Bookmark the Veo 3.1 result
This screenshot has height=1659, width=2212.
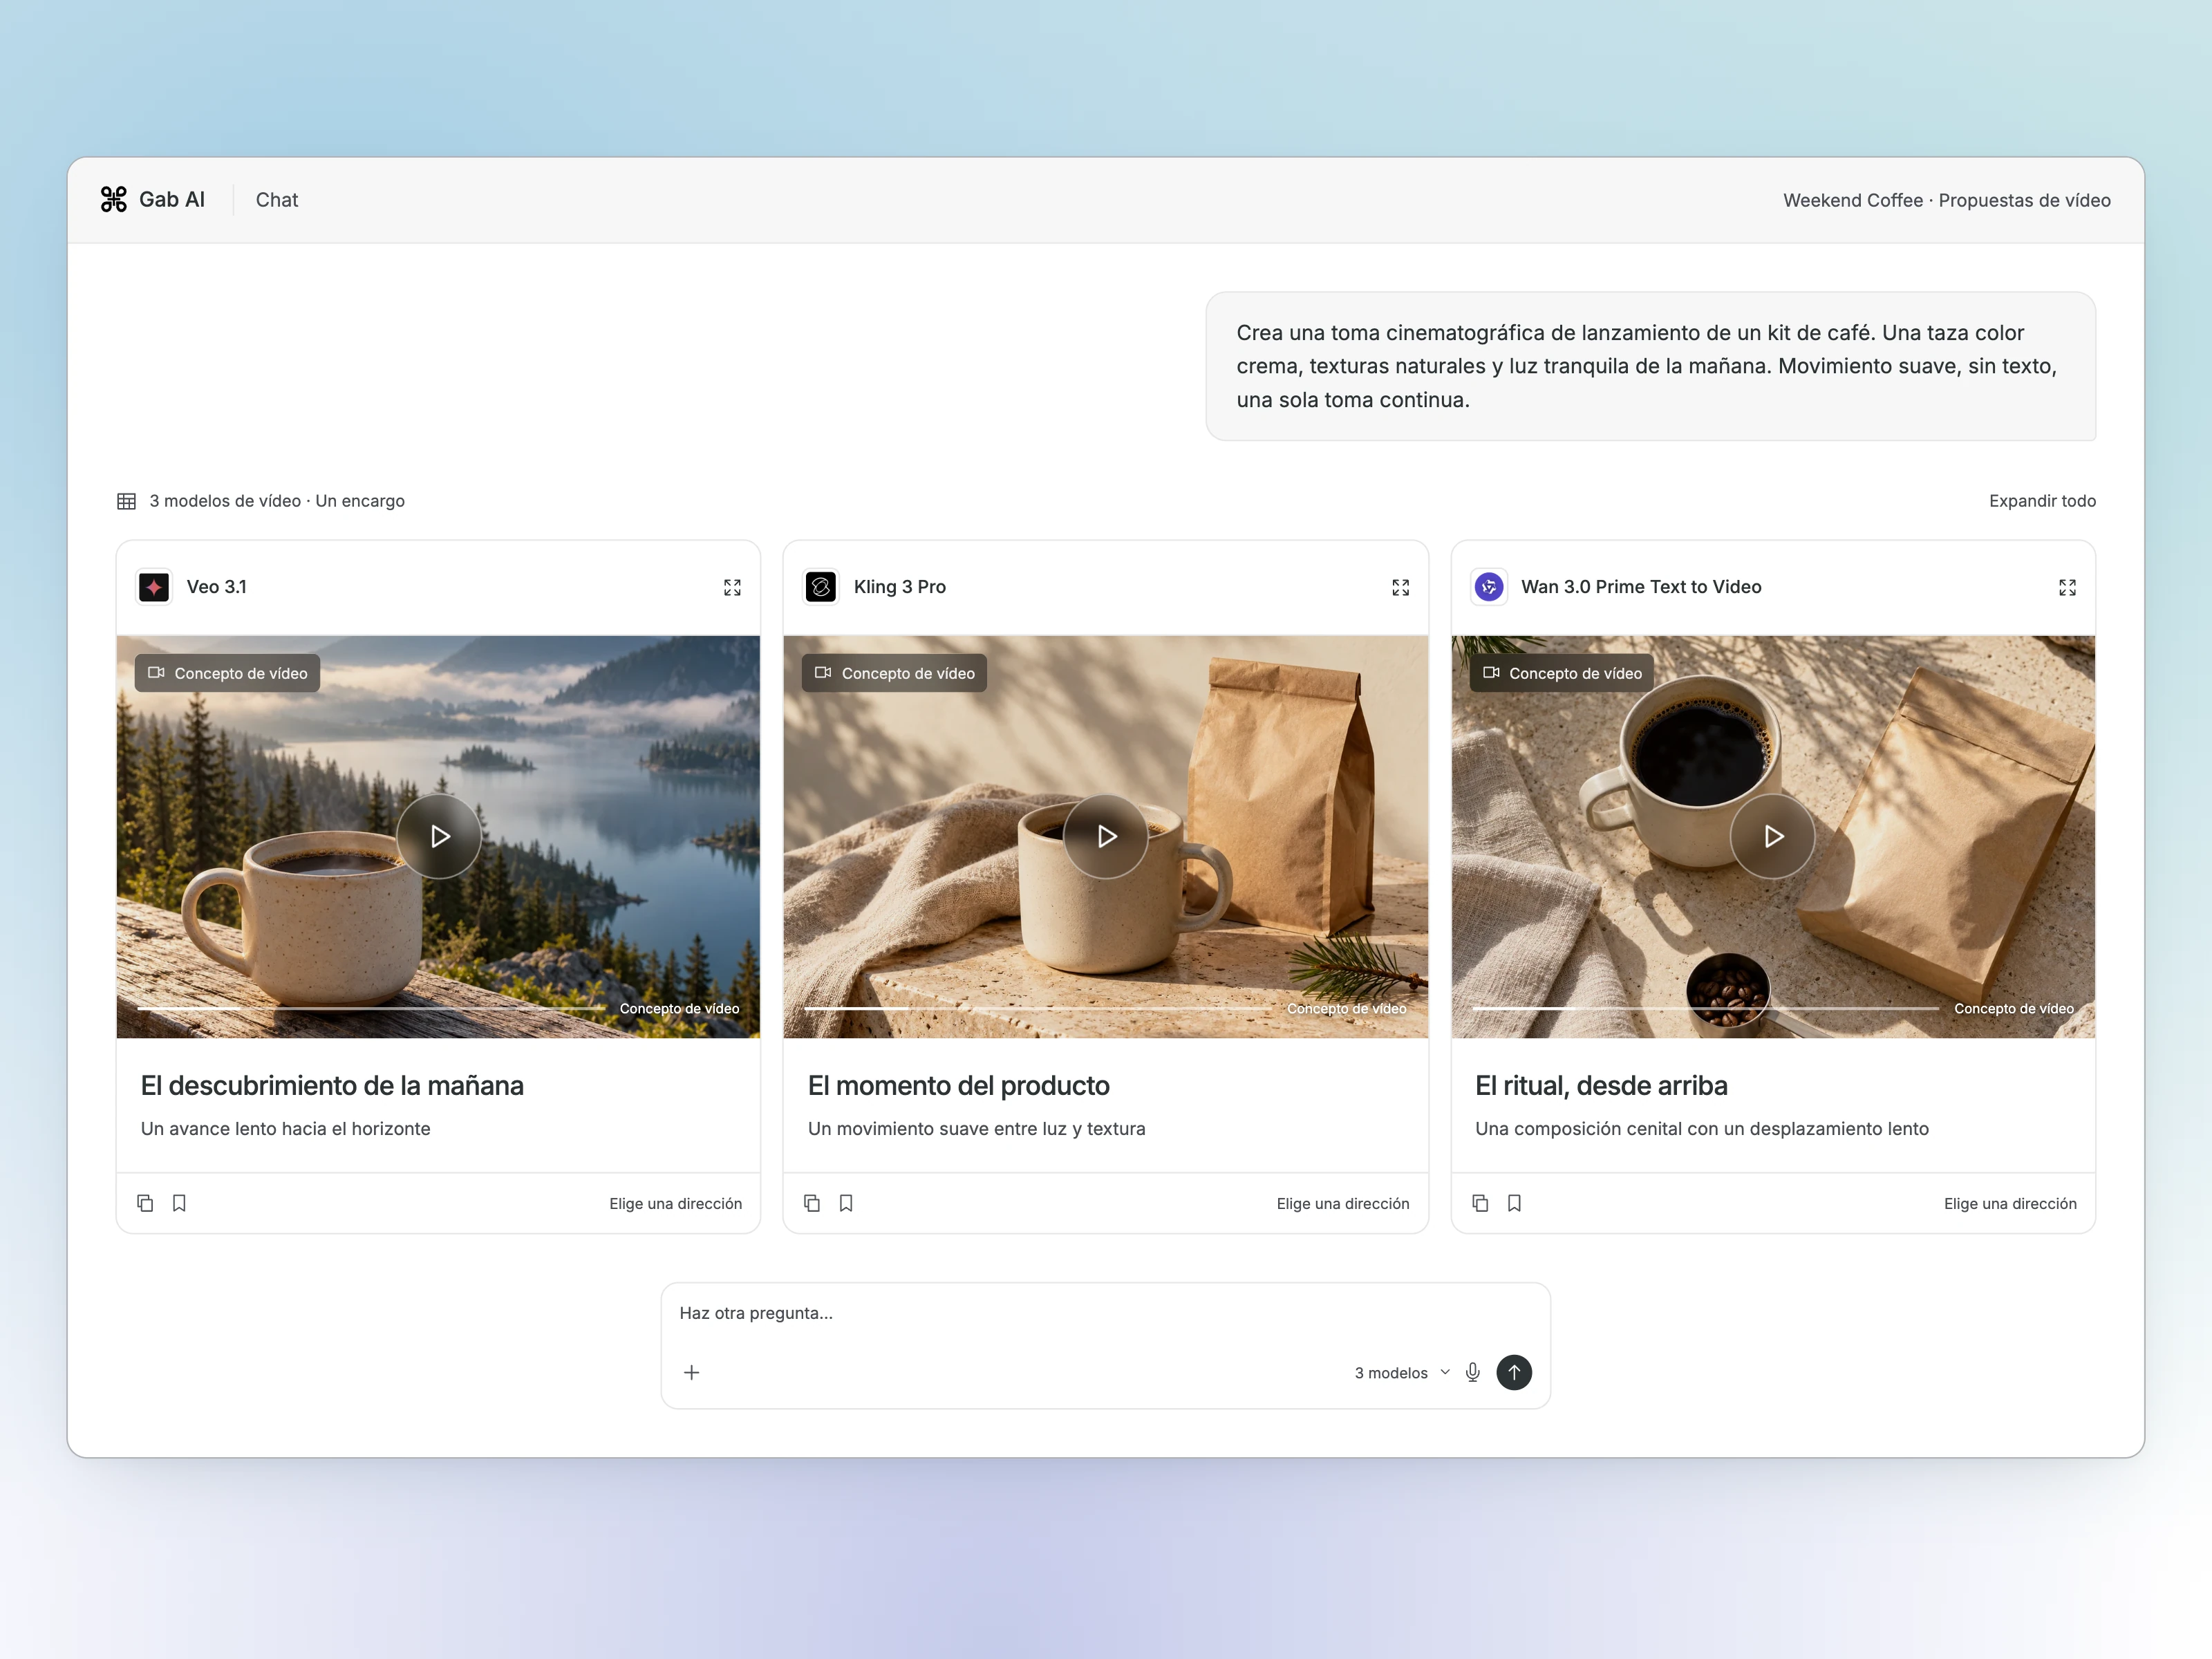179,1203
